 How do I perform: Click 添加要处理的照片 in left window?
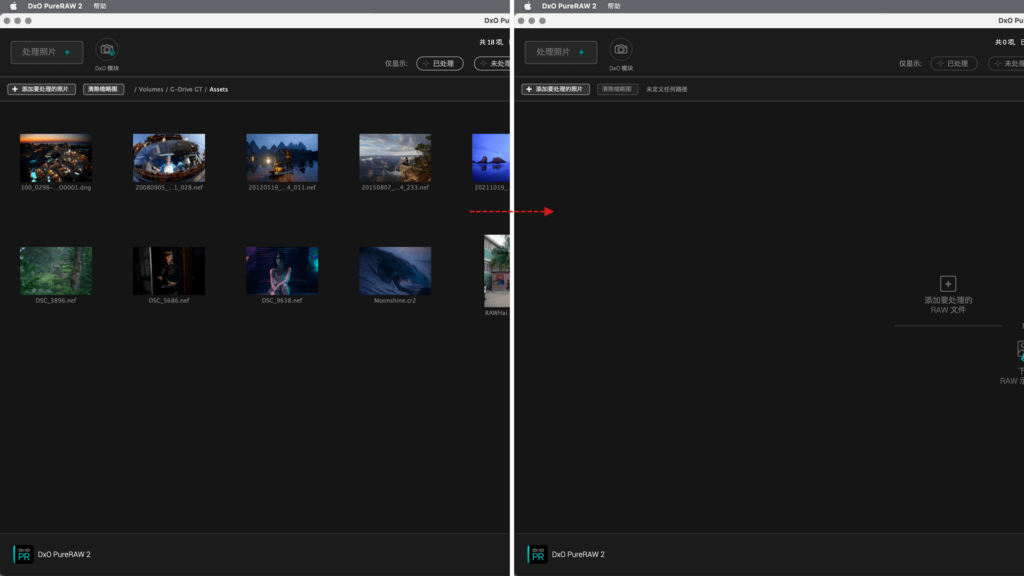(41, 89)
